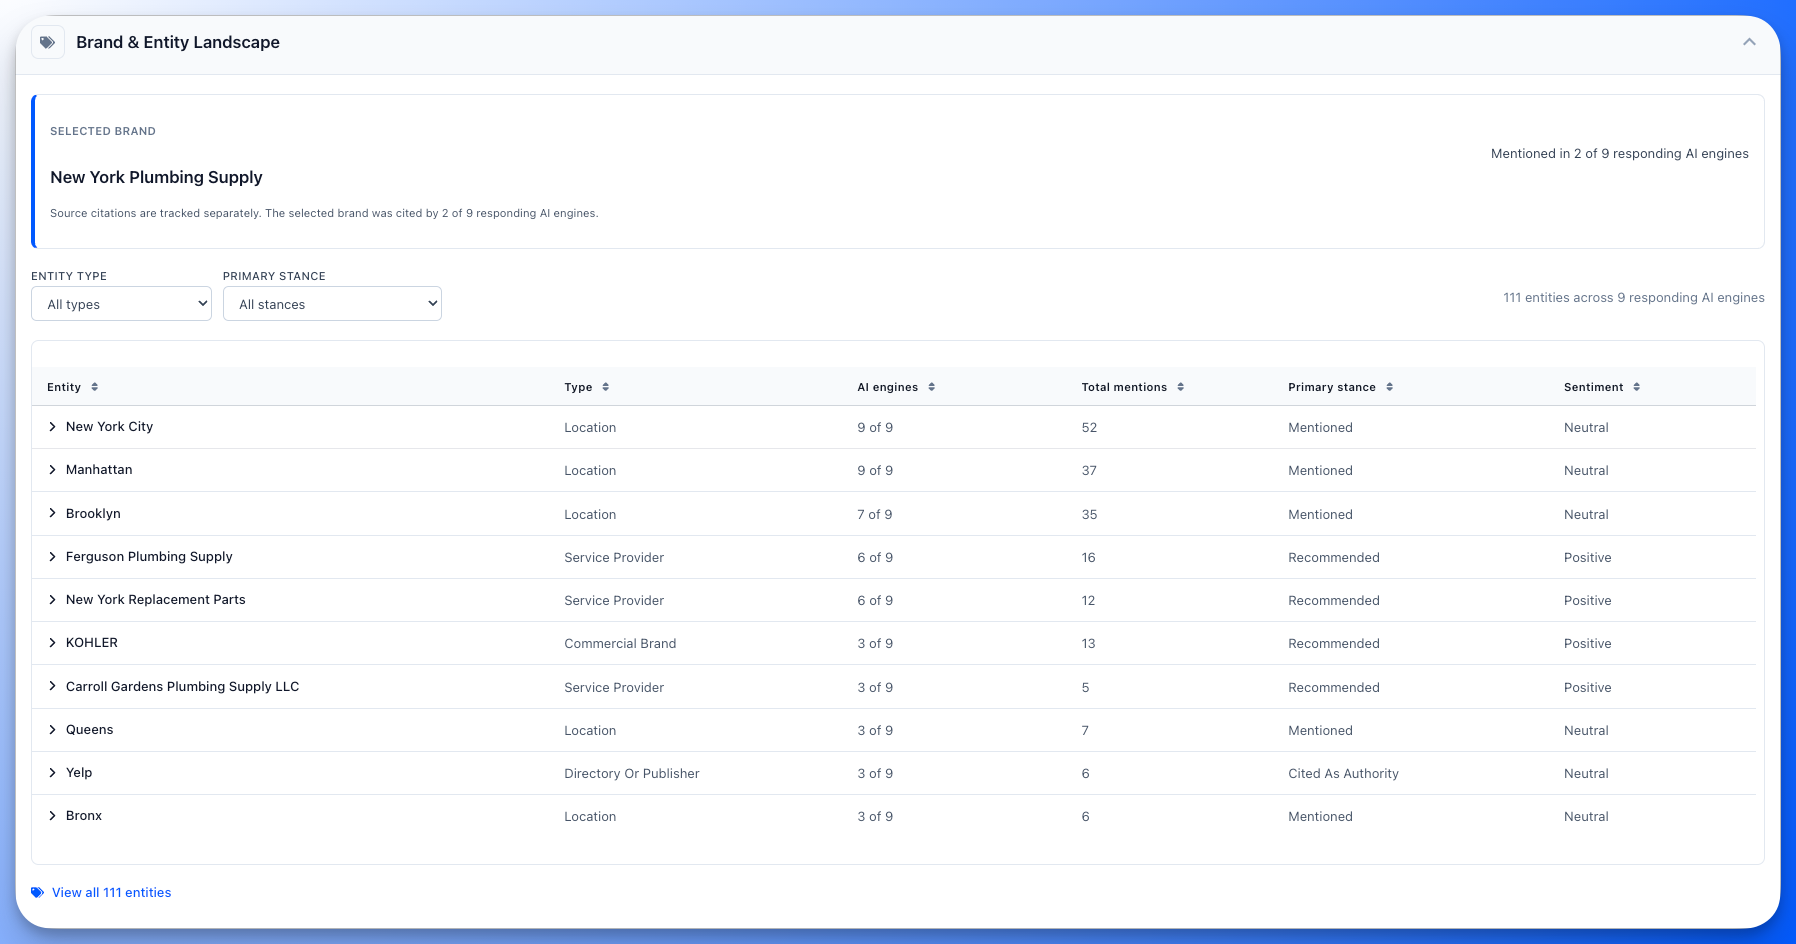Image resolution: width=1796 pixels, height=944 pixels.
Task: Click the Sentiment column header label
Action: (x=1593, y=387)
